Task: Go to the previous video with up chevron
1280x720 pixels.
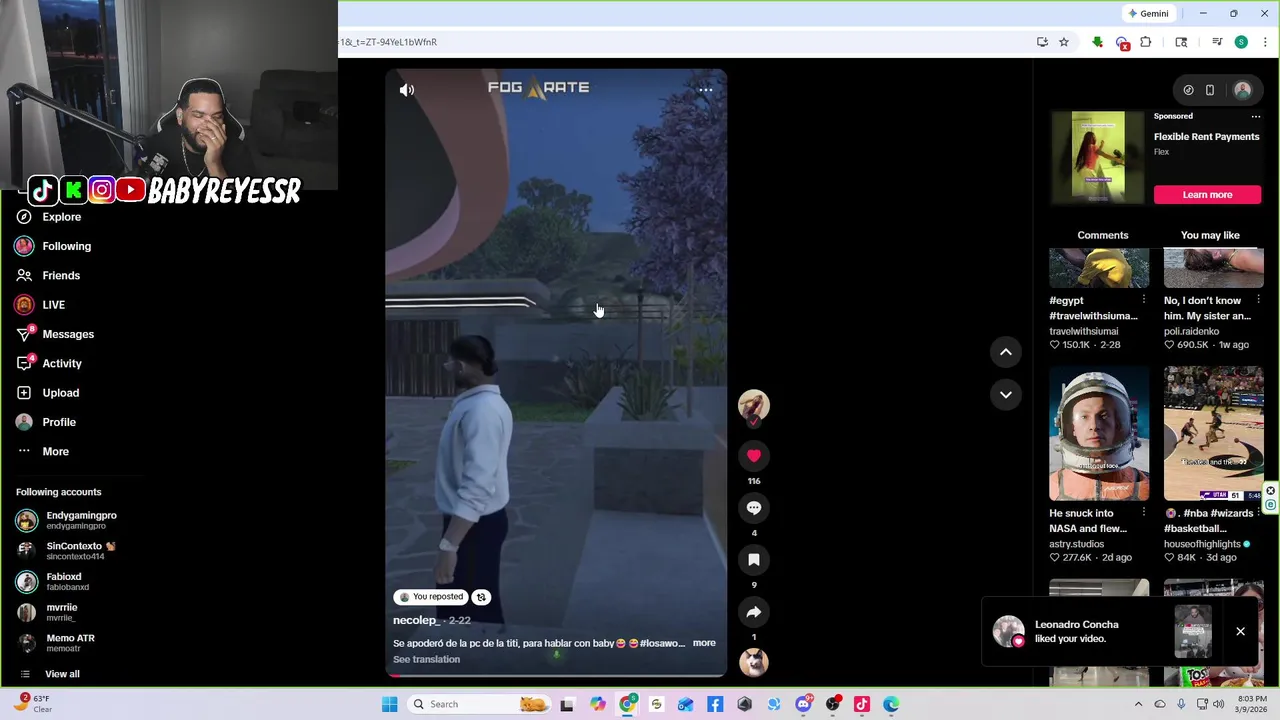Action: click(1006, 352)
